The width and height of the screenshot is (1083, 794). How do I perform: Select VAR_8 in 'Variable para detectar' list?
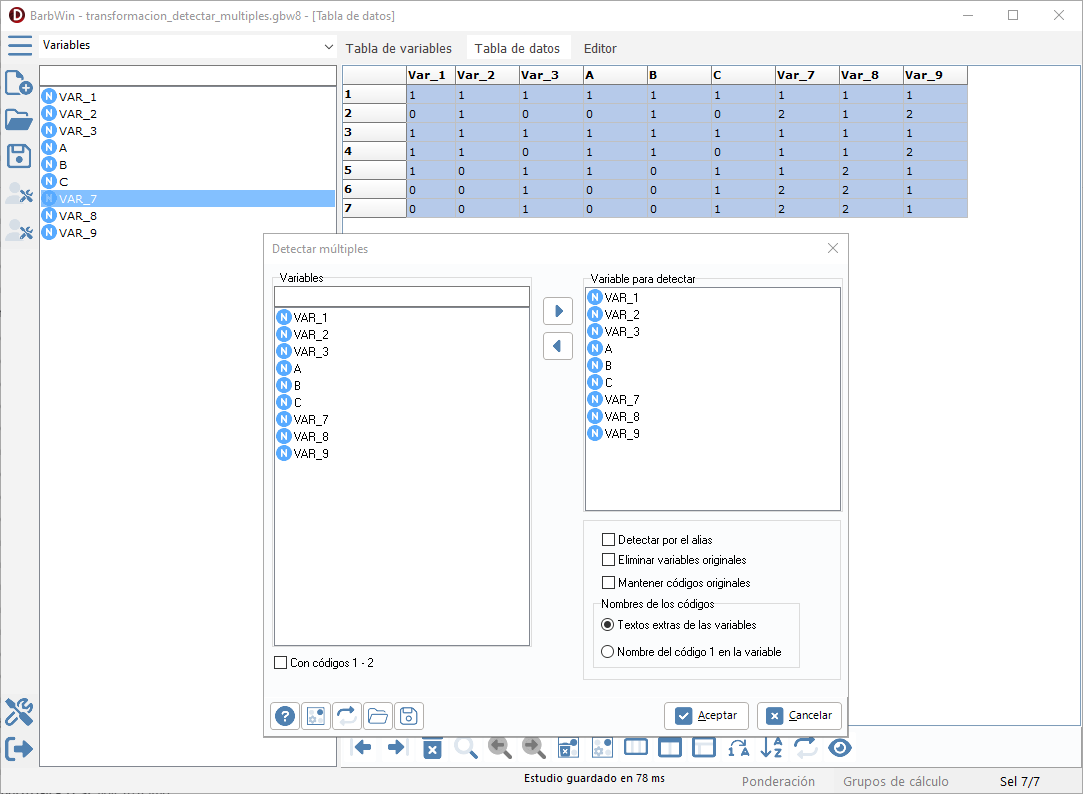point(621,417)
